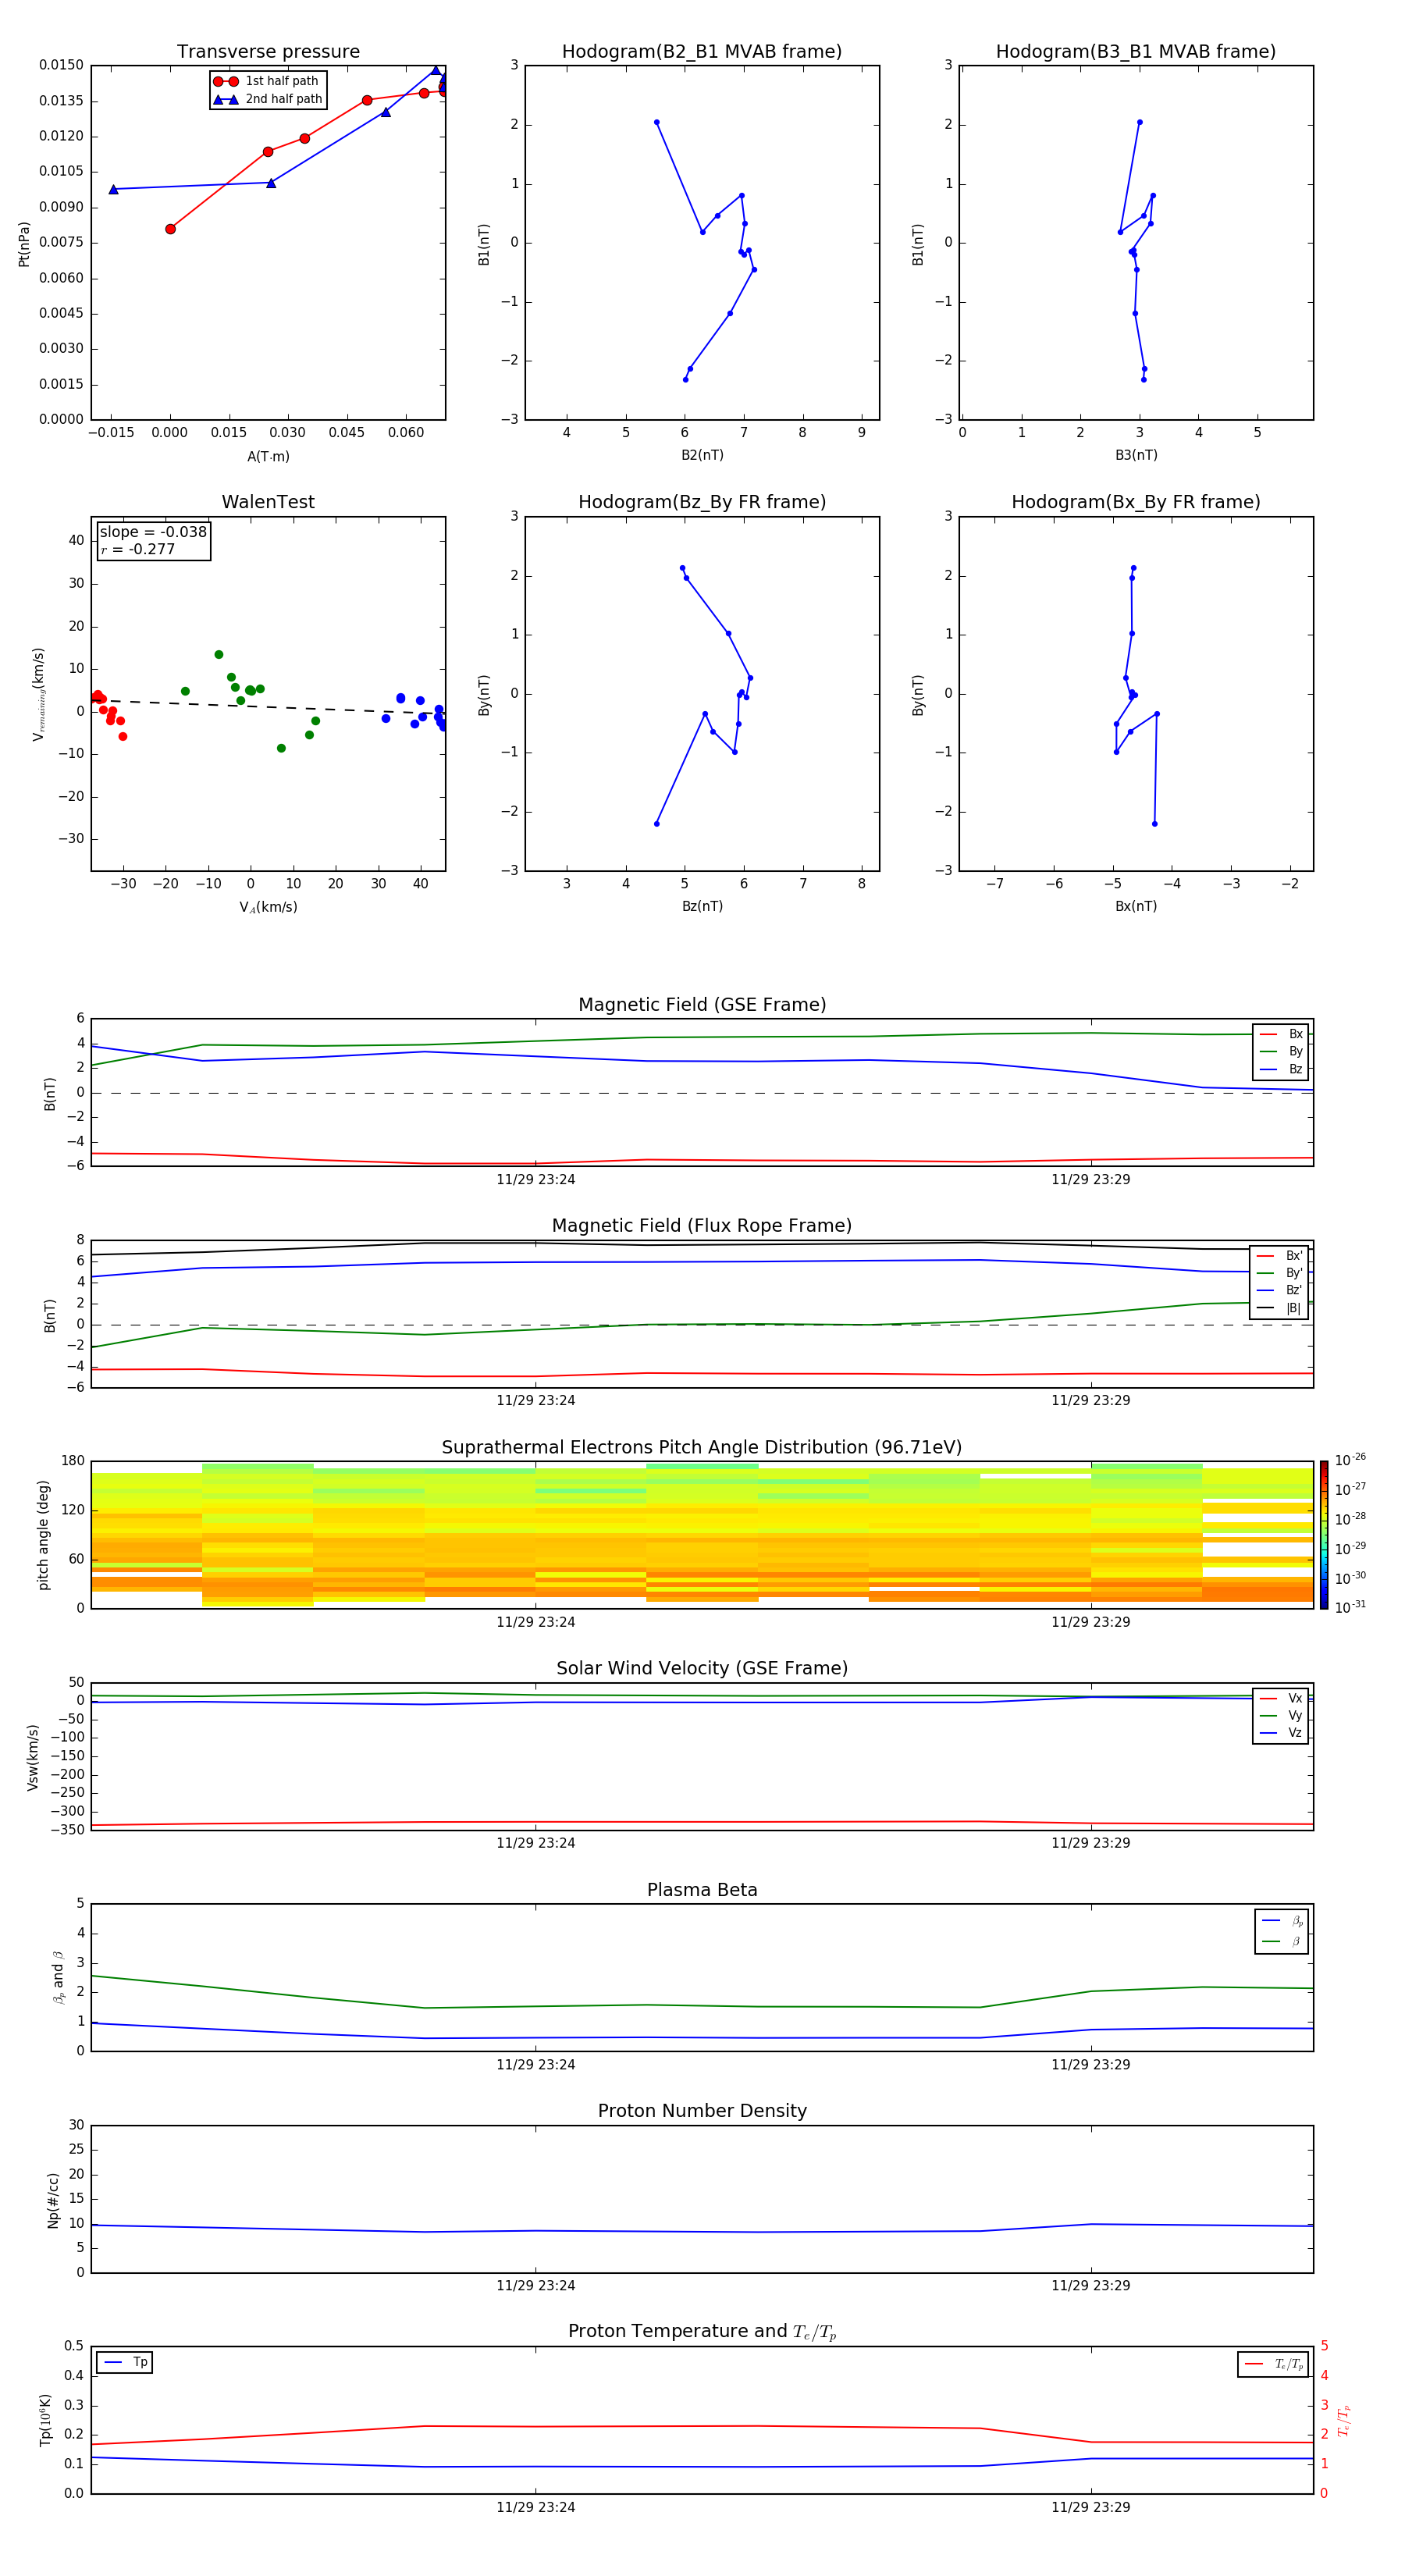Image resolution: width=1405 pixels, height=2576 pixels.
Task: Click the "V_A(km/s)" axis label
Action: point(268,907)
